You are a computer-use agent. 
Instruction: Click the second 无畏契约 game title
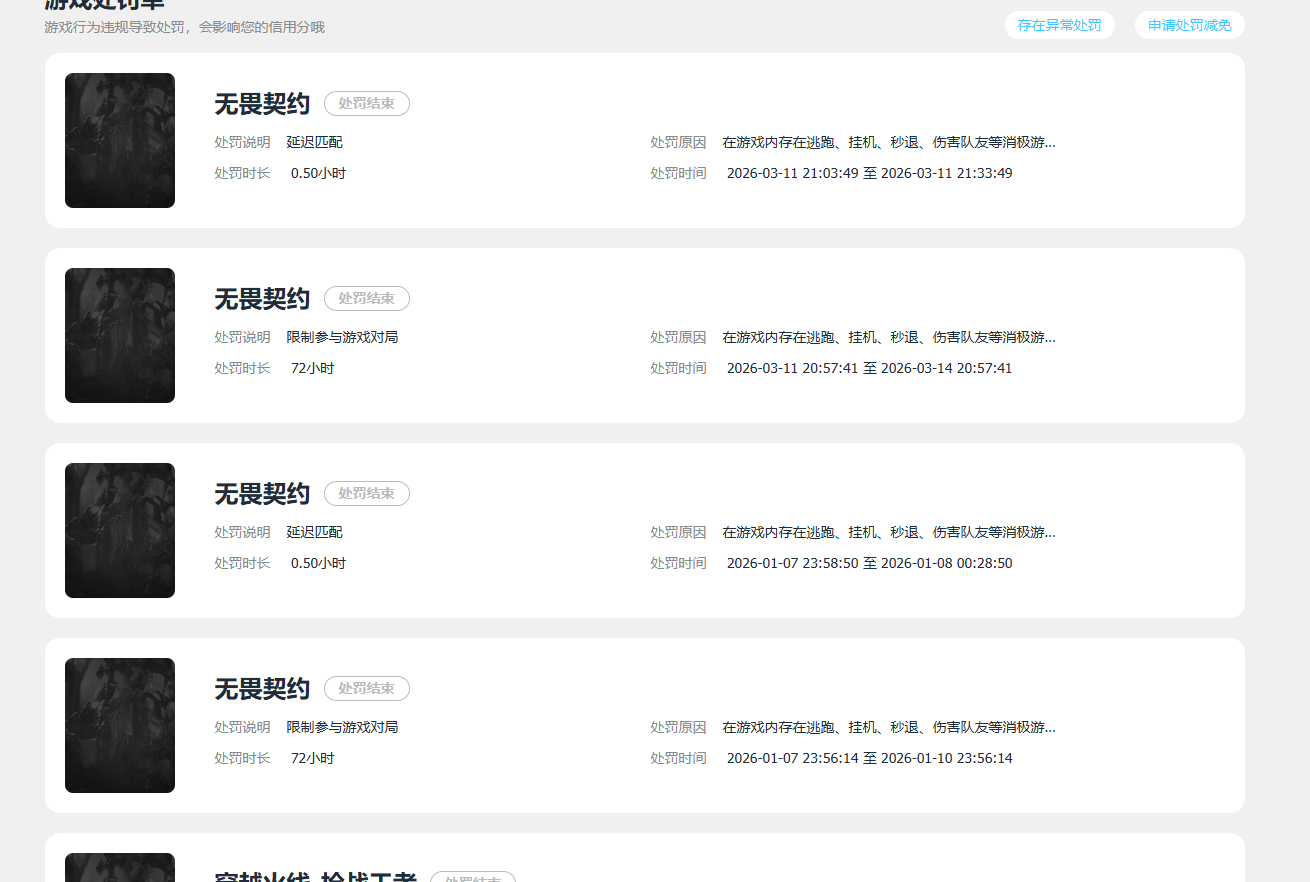coord(261,298)
